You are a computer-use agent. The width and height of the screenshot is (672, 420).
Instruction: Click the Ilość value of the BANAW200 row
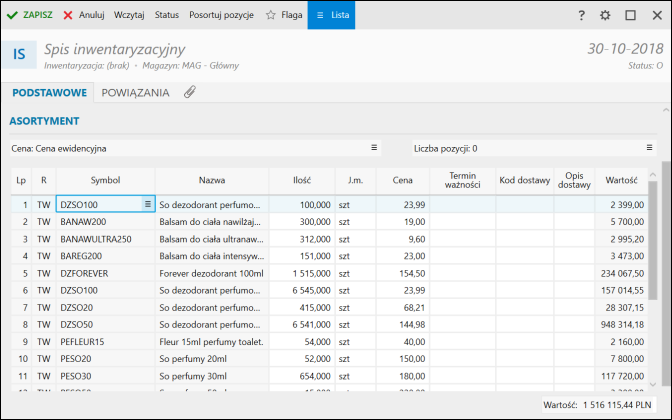point(315,221)
